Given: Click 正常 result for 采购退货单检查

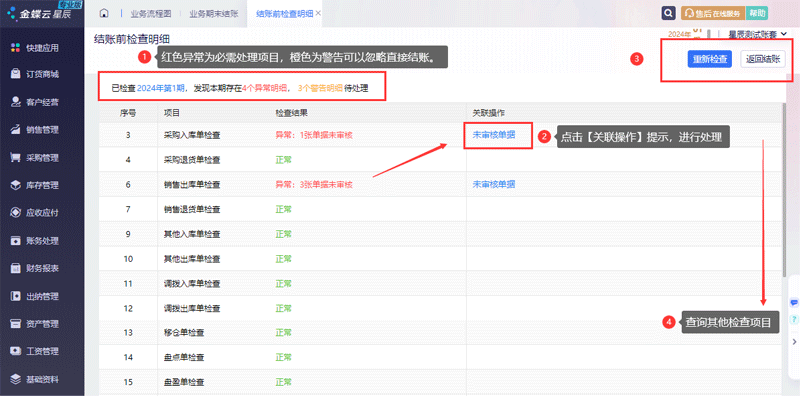Looking at the screenshot, I should 283,160.
